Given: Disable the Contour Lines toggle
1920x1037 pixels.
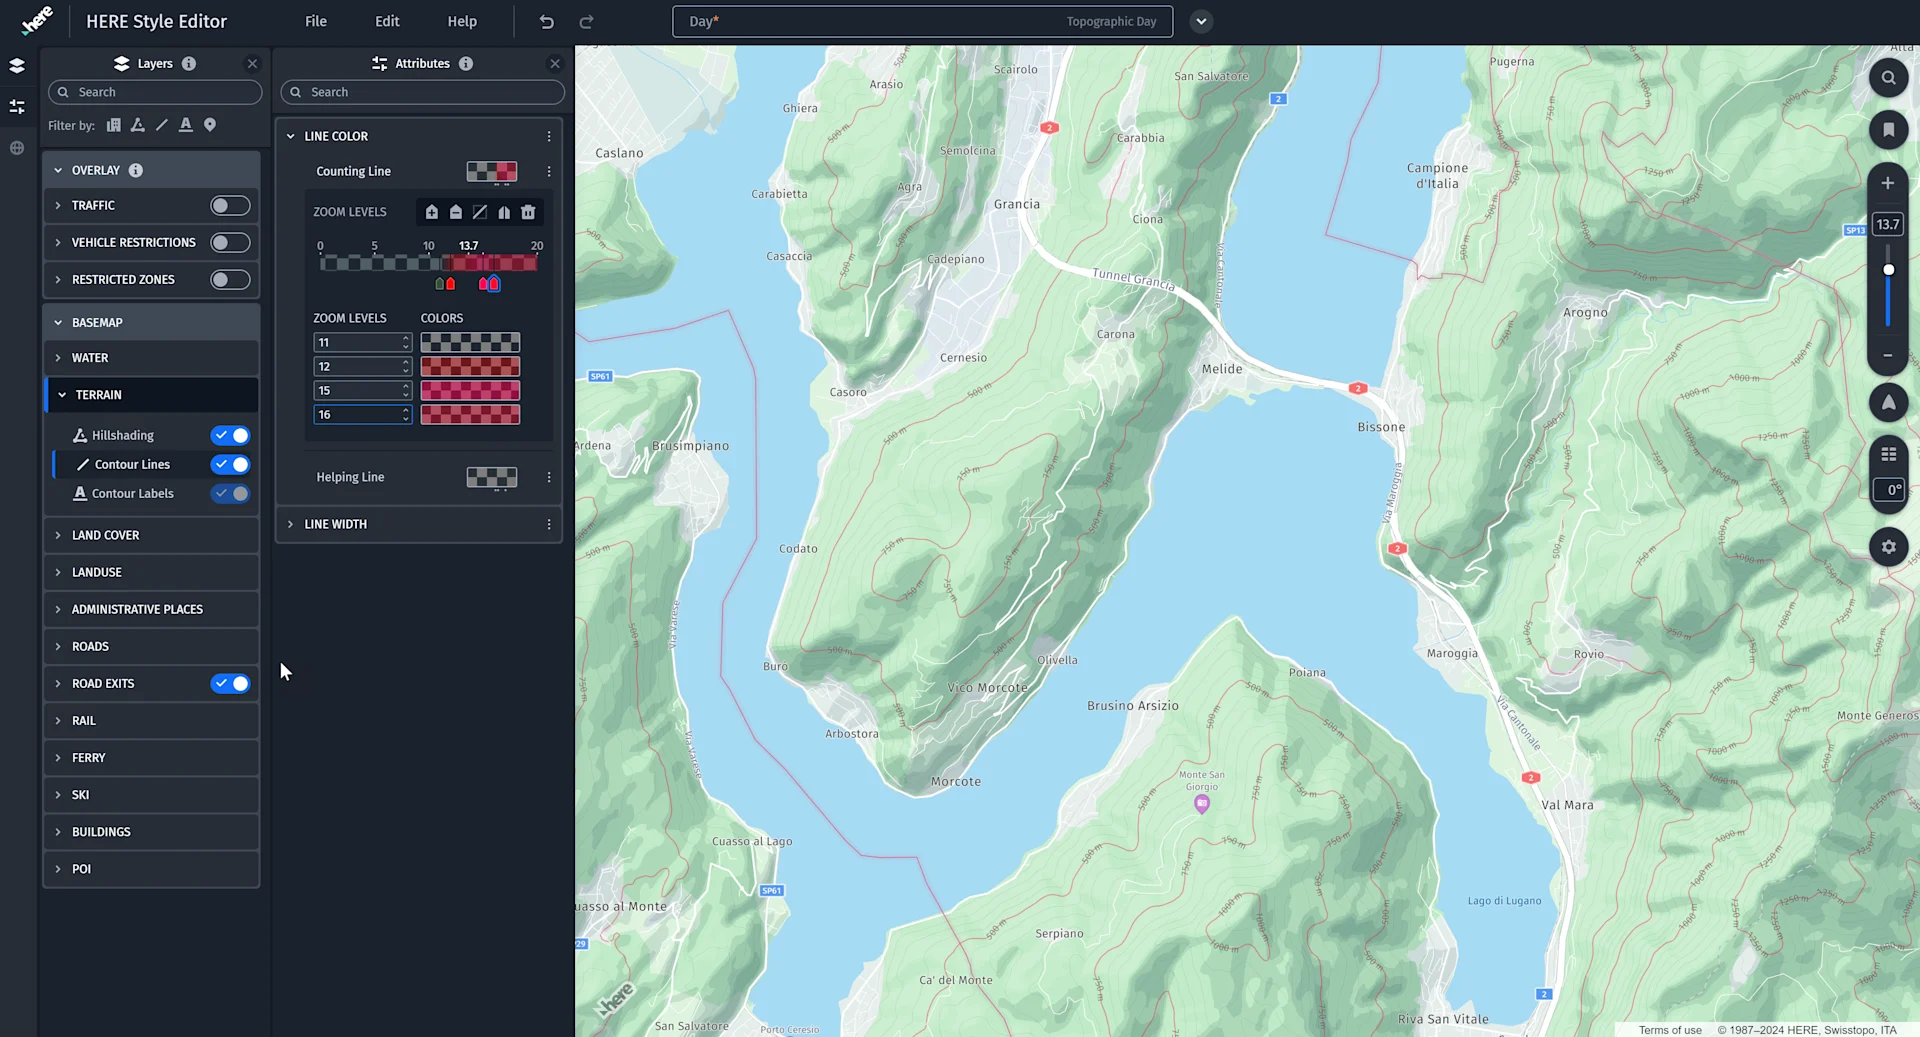Looking at the screenshot, I should 229,464.
